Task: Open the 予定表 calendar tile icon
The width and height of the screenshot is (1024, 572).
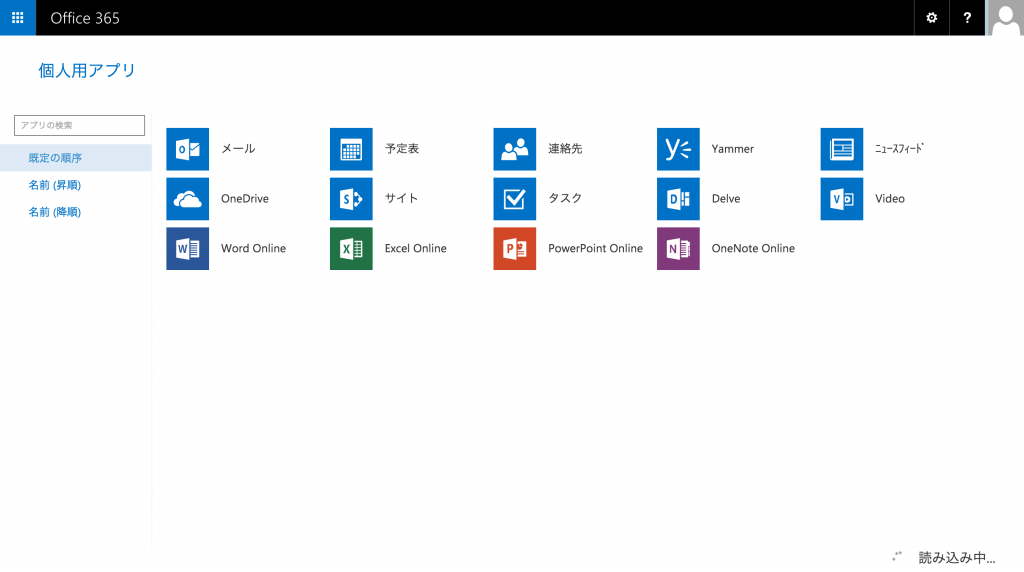Action: point(351,149)
